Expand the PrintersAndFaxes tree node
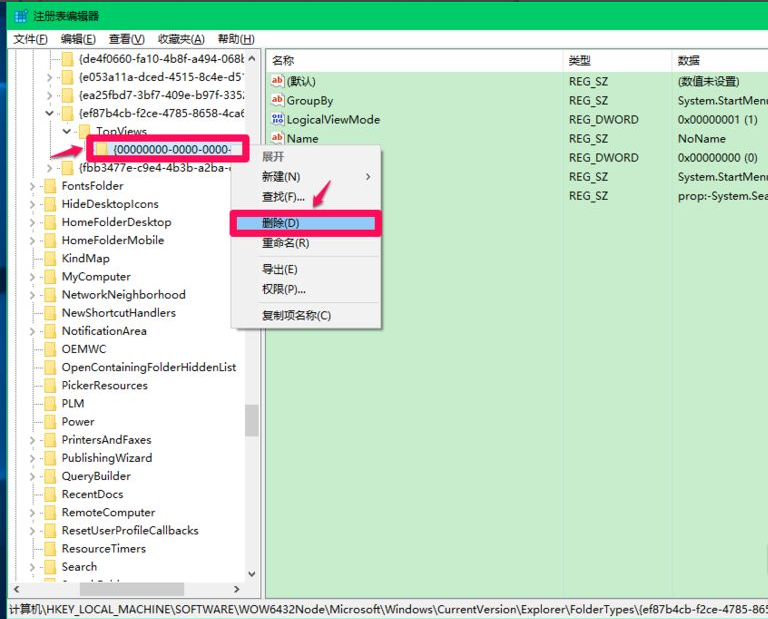This screenshot has width=768, height=619. pyautogui.click(x=33, y=440)
